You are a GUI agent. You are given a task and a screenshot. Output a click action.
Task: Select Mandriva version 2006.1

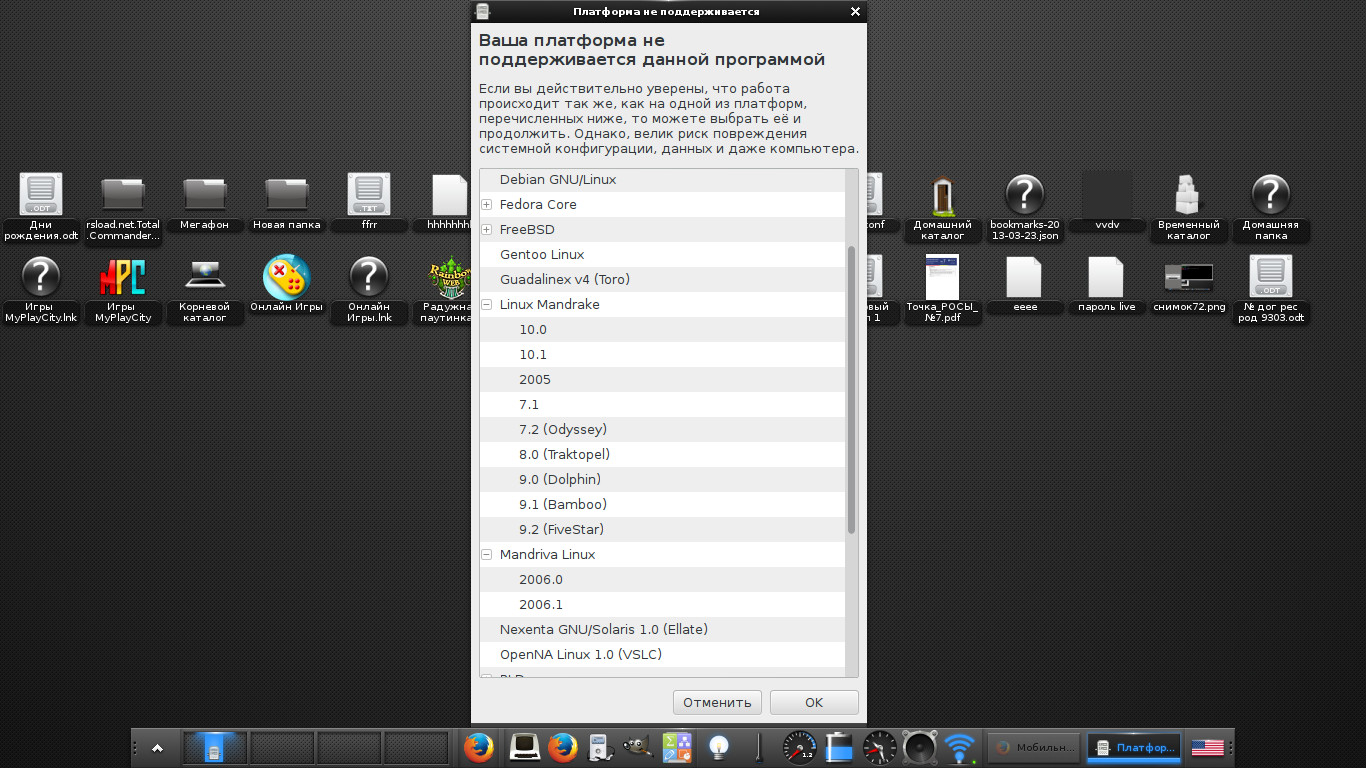tap(662, 605)
